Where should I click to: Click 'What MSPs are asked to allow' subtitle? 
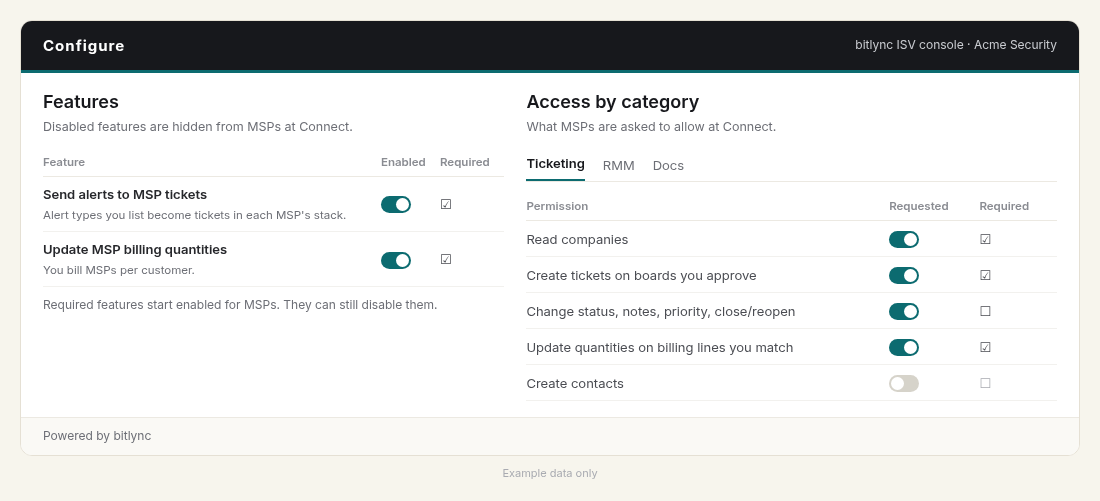point(651,127)
